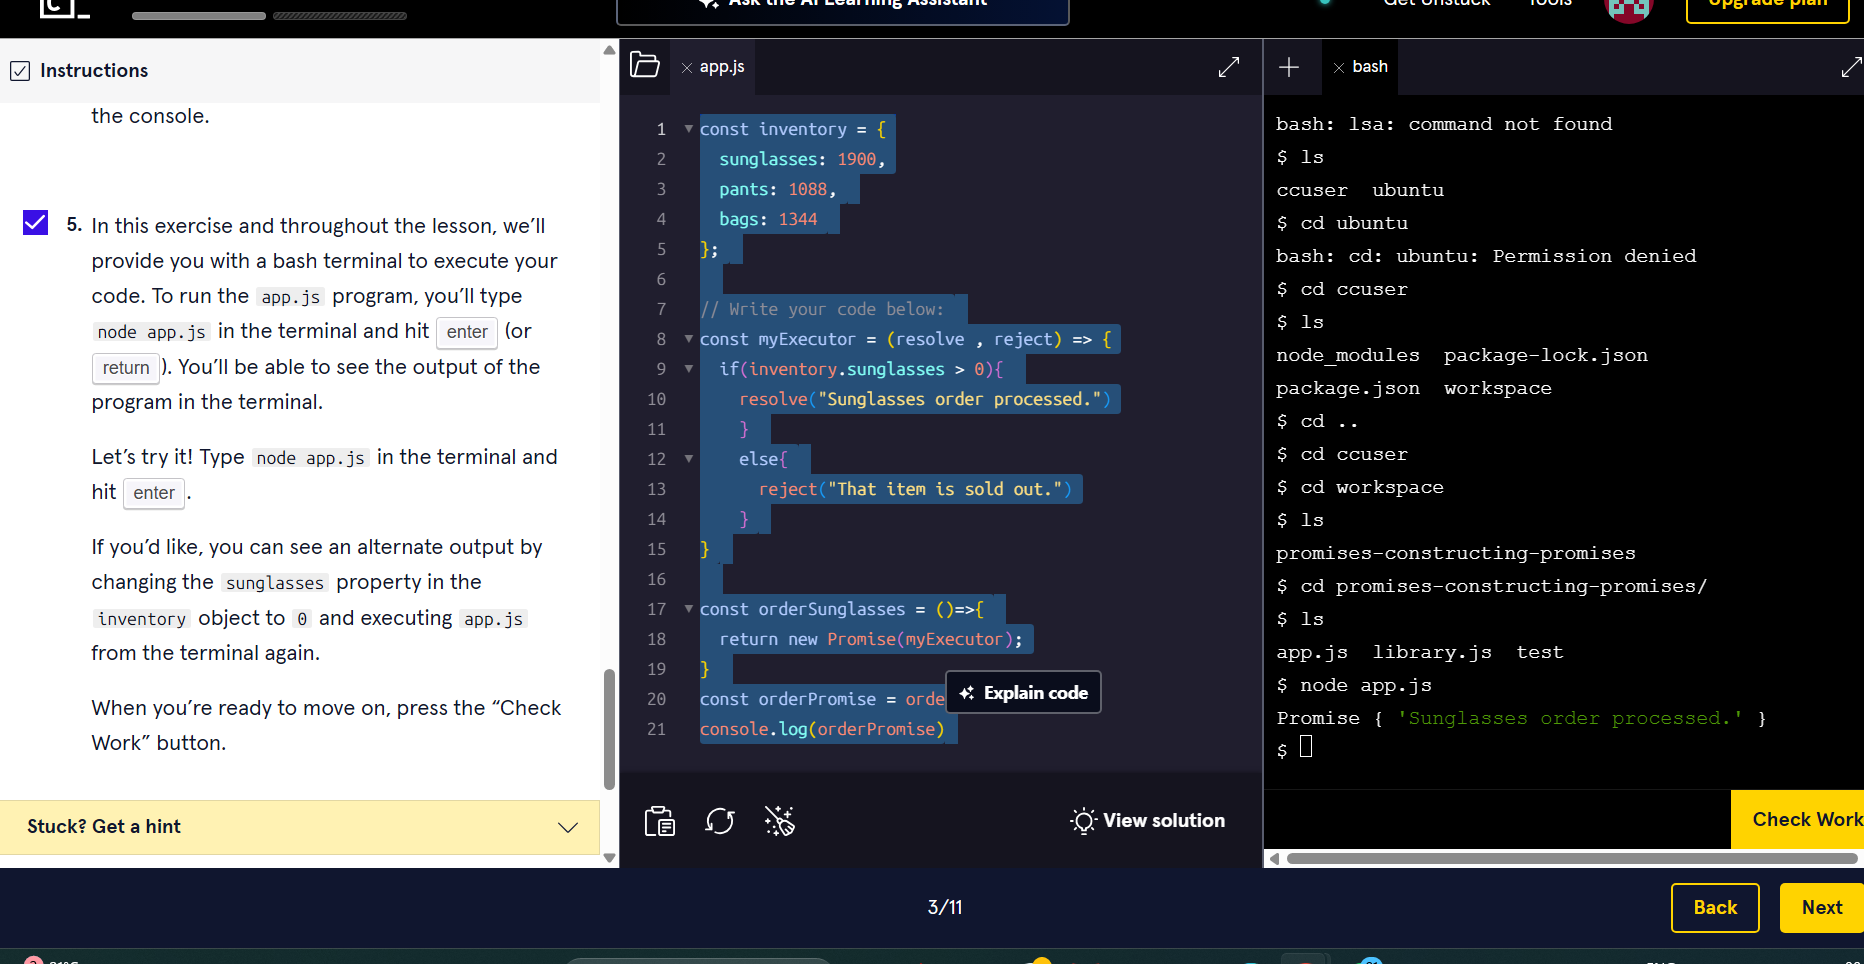Select the app.js tab

(x=722, y=67)
